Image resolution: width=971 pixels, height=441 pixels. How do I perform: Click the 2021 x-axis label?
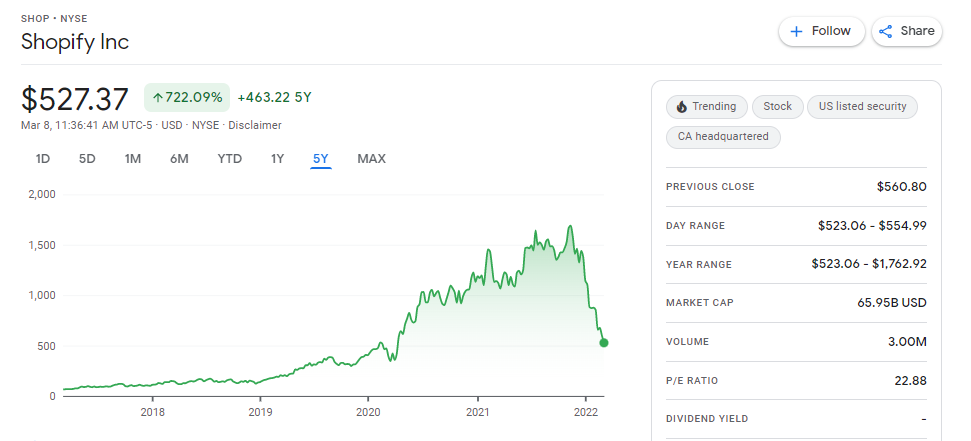pyautogui.click(x=477, y=411)
